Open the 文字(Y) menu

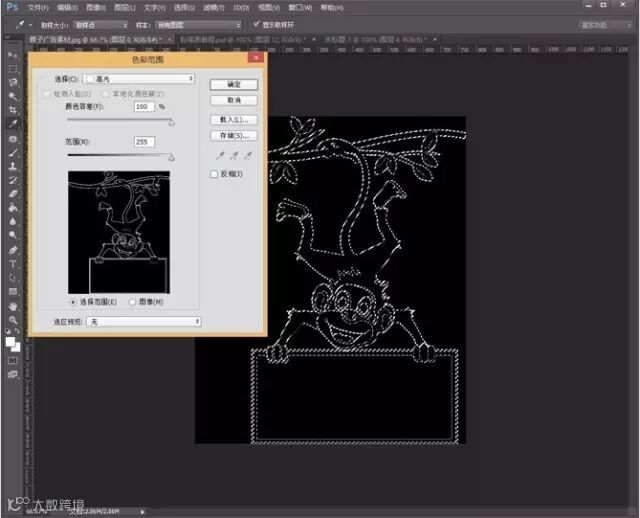(154, 8)
